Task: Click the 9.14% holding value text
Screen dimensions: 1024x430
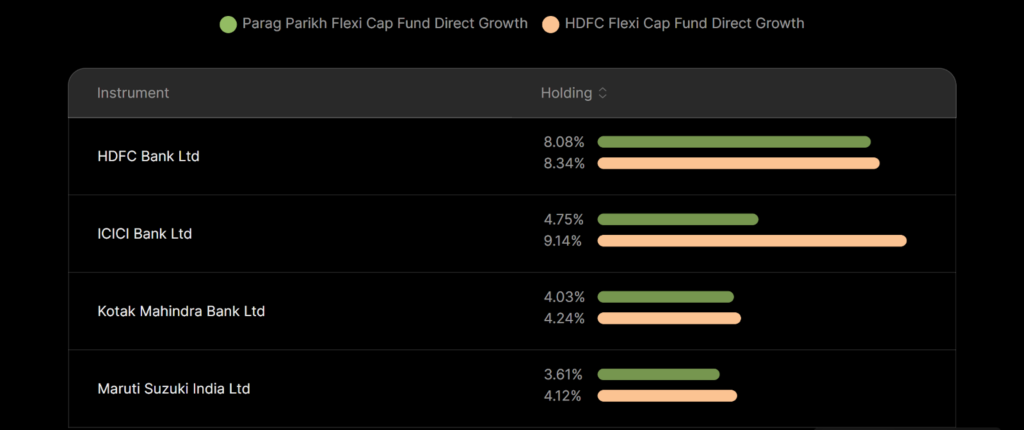Action: (x=563, y=241)
